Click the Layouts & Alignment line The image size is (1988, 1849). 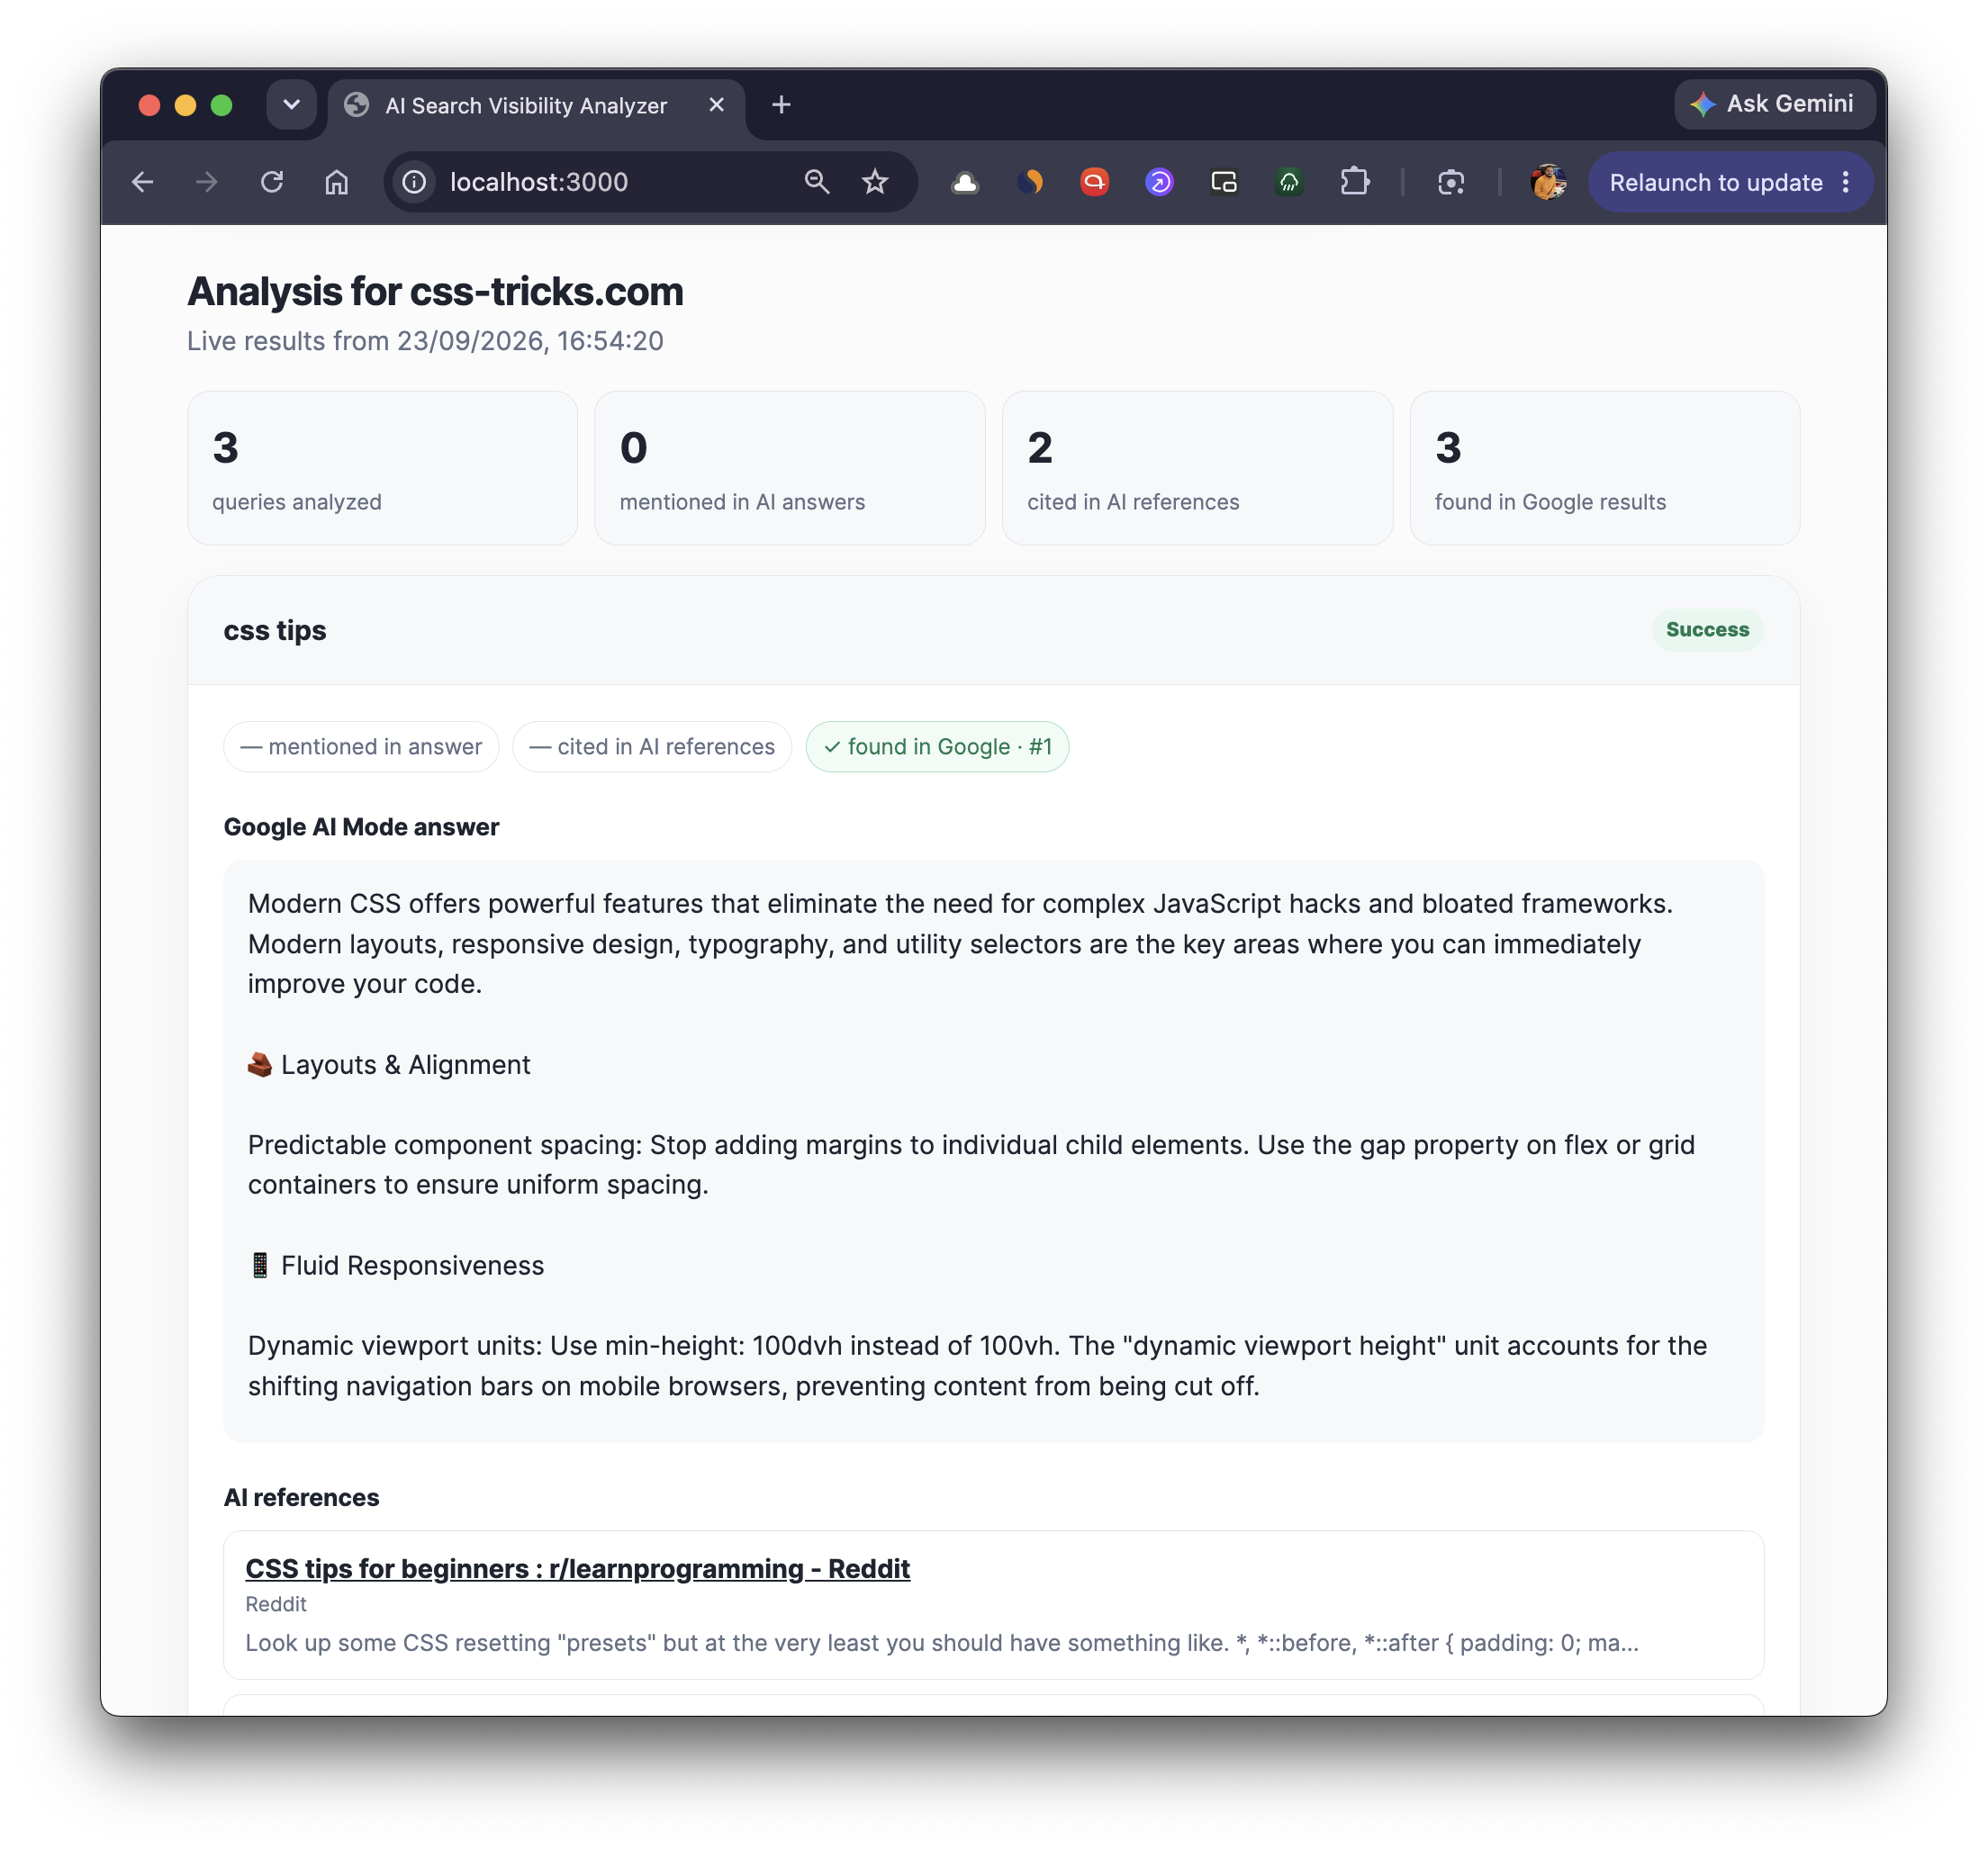pos(389,1064)
